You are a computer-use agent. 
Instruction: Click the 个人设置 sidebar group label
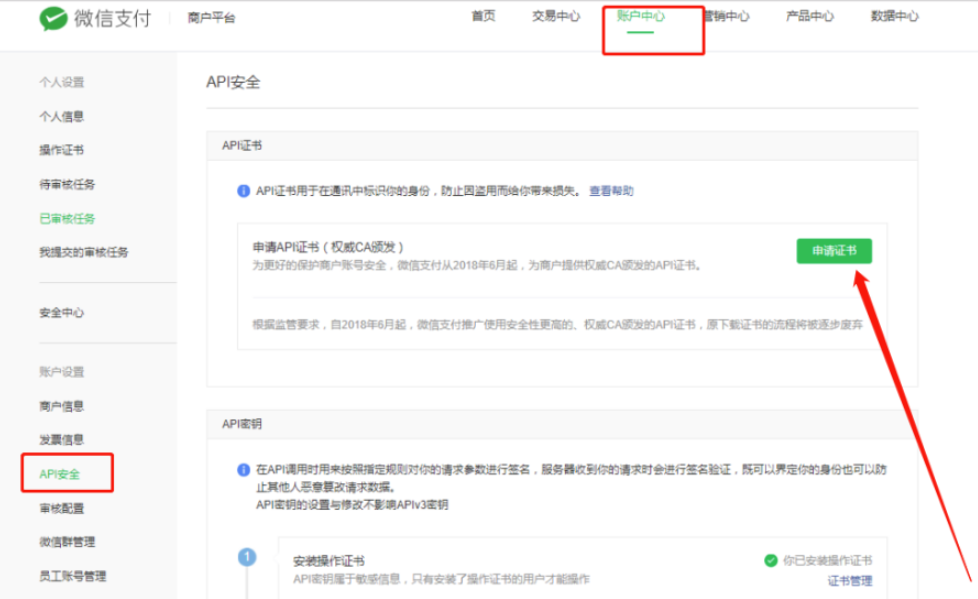(61, 82)
